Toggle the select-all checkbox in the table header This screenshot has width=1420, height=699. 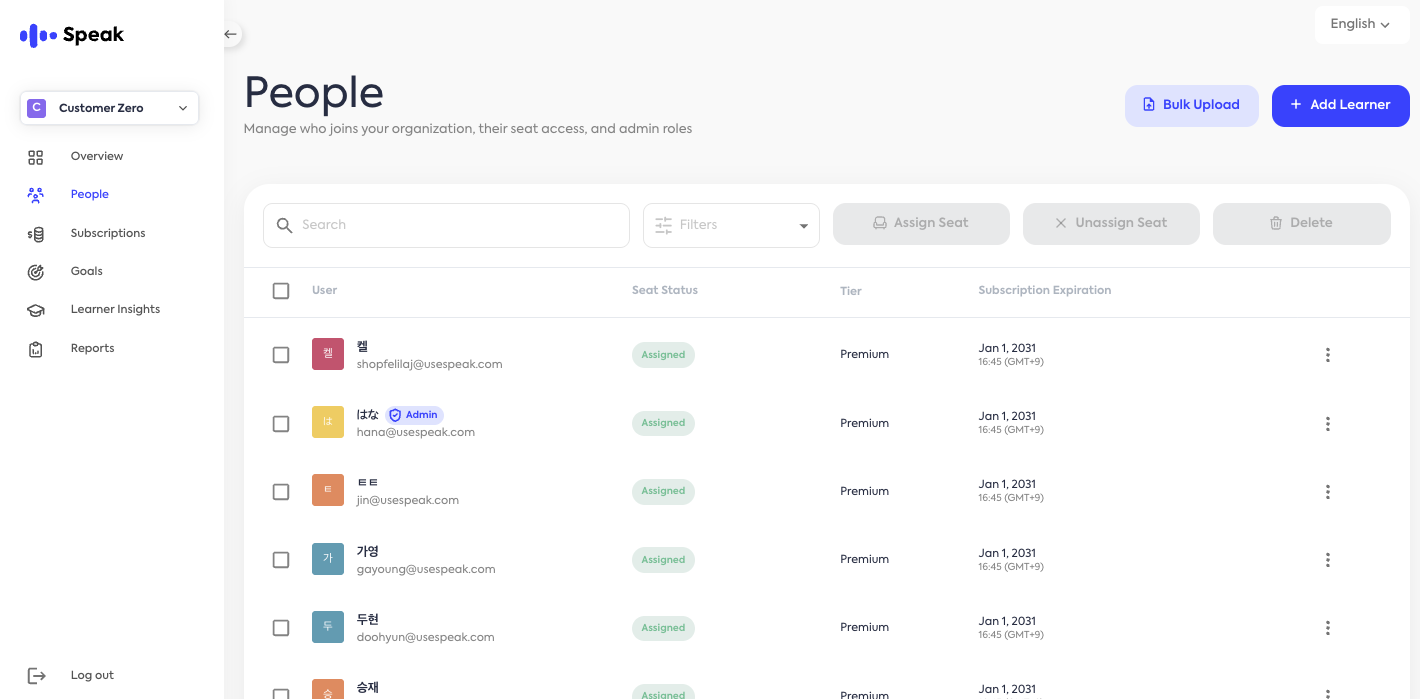[x=281, y=291]
